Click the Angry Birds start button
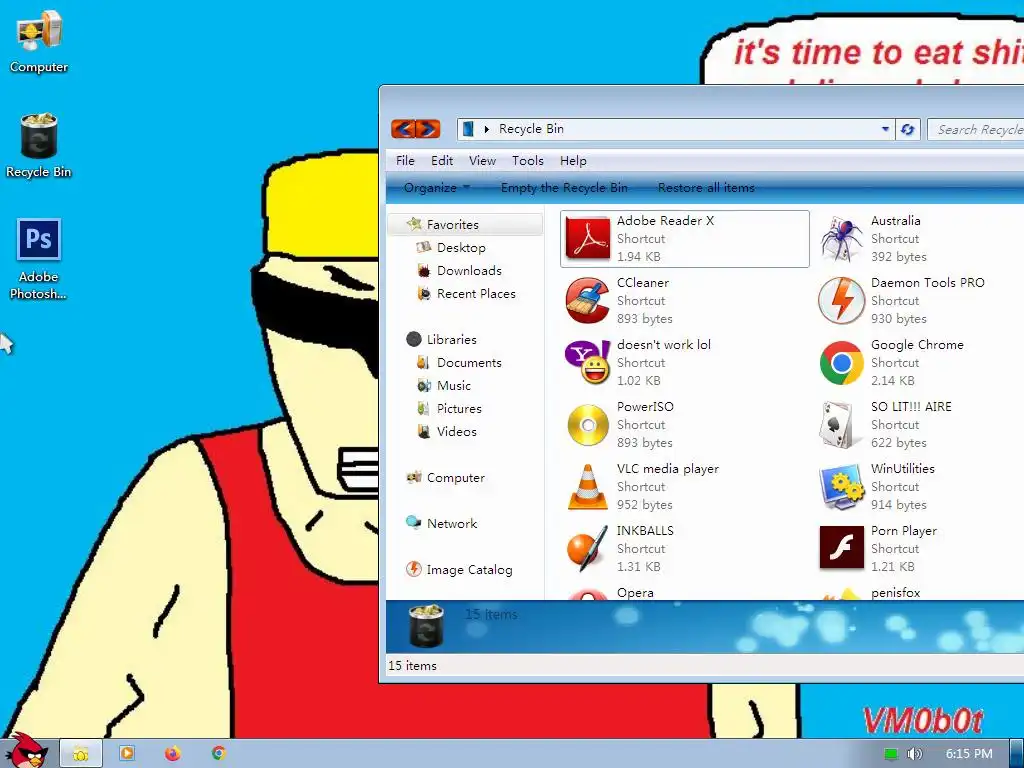Viewport: 1024px width, 768px height. click(x=26, y=751)
